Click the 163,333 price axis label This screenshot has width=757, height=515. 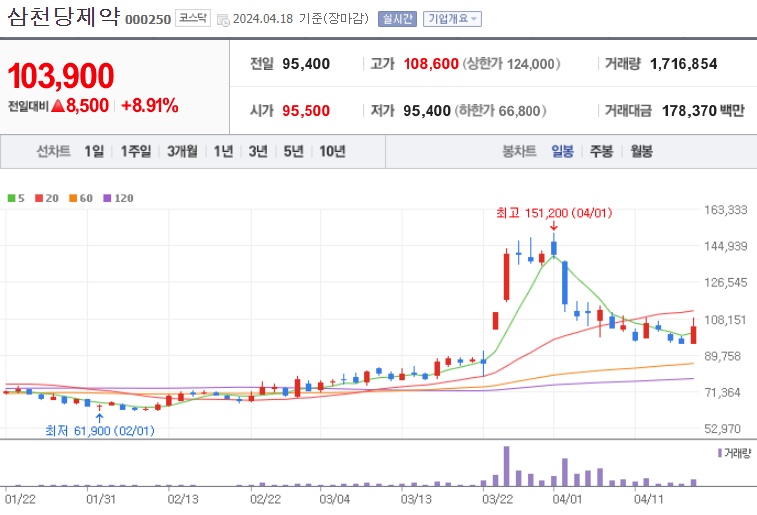726,209
